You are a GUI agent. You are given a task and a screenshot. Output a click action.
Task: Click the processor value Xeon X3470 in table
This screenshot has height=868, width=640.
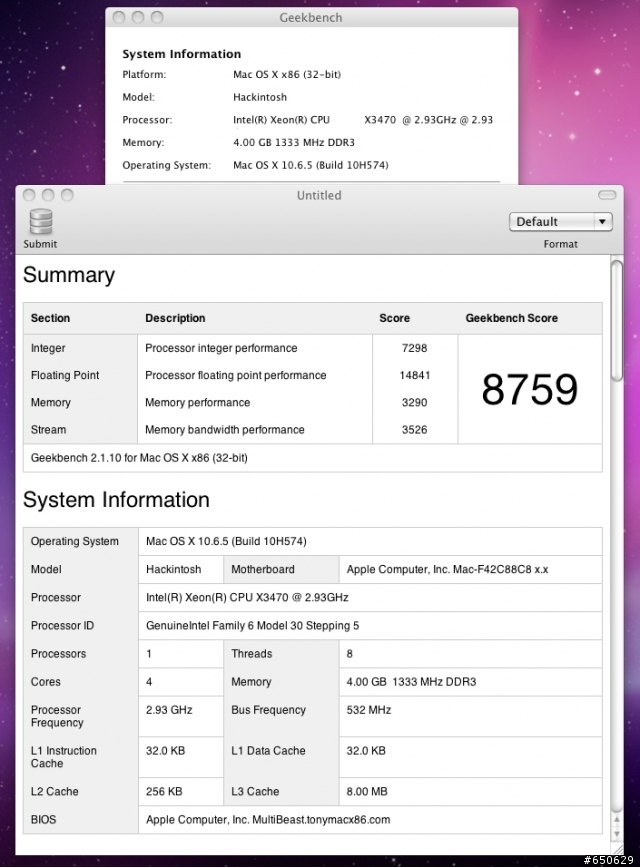click(x=247, y=598)
